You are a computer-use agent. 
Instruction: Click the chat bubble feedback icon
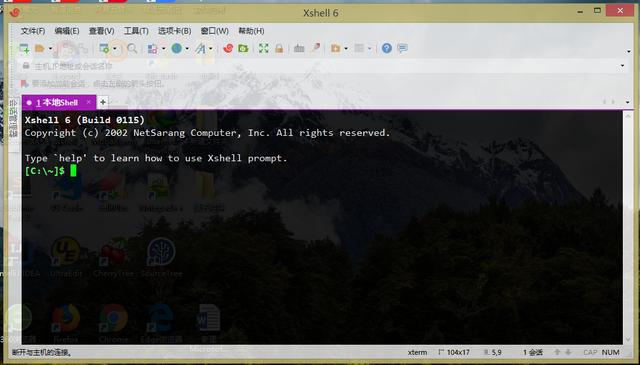pyautogui.click(x=402, y=49)
